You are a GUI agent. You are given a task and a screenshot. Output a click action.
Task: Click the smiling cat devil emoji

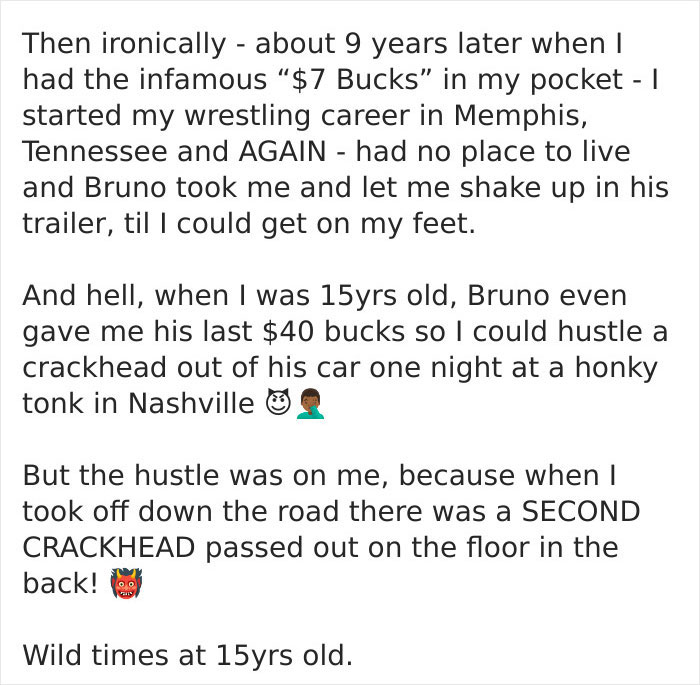coord(278,402)
